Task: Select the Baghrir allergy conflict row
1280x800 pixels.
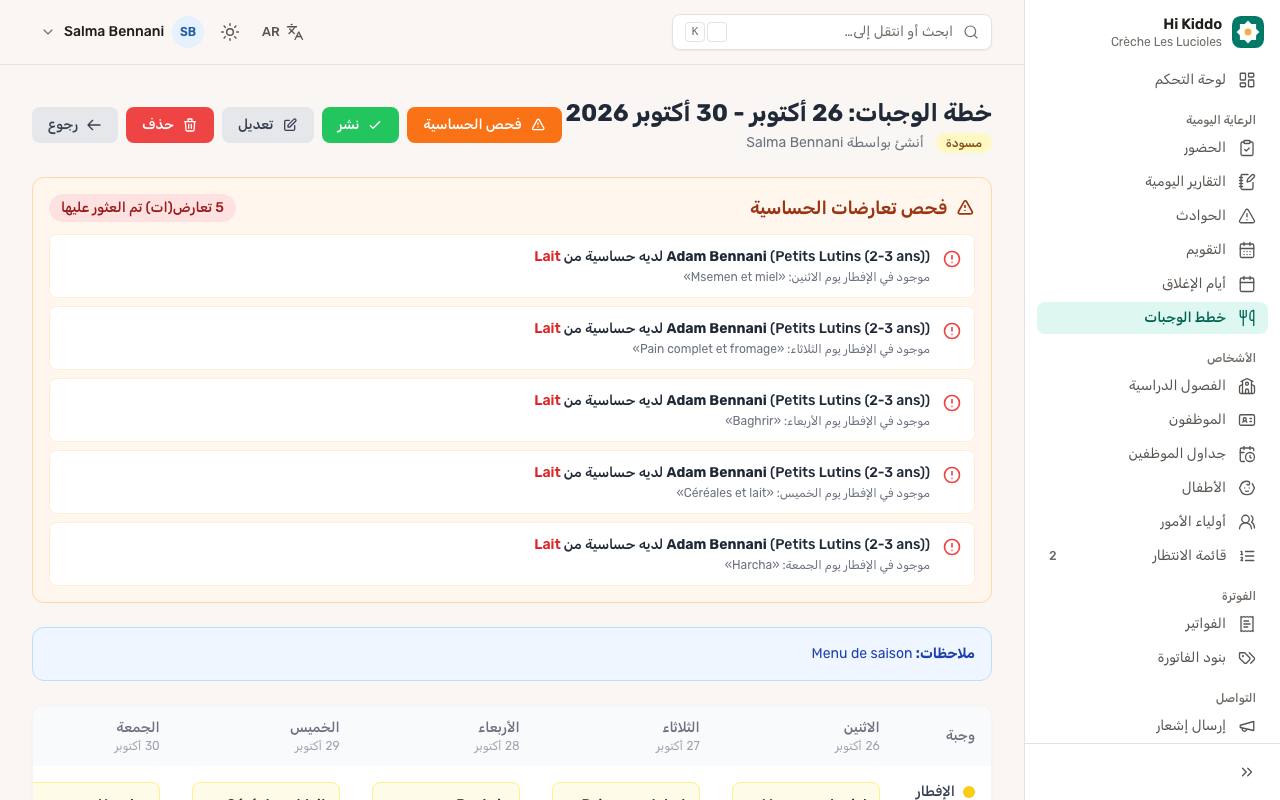Action: (x=512, y=410)
